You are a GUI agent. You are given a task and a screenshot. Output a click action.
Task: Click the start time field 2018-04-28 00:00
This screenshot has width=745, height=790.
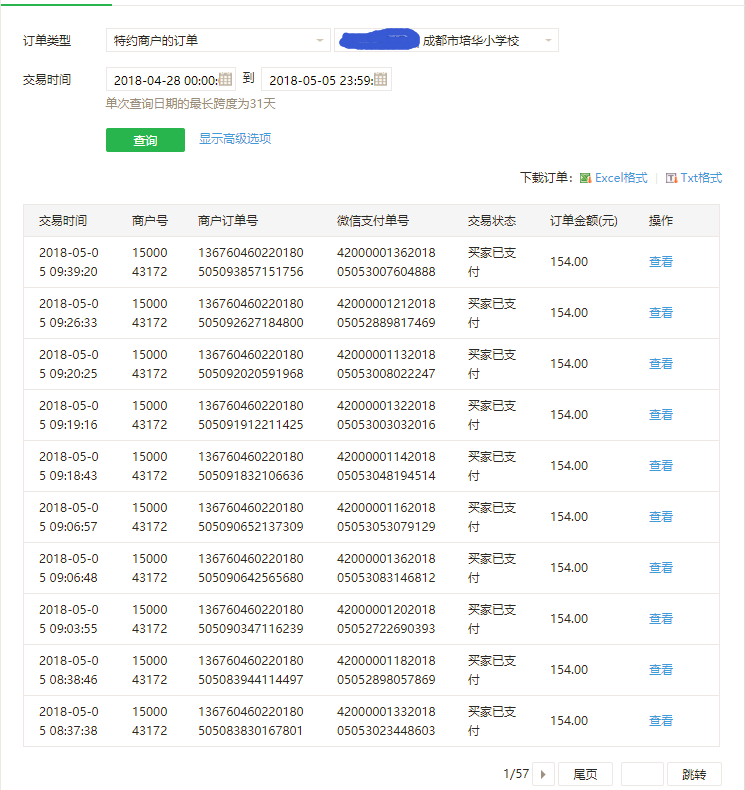tap(171, 80)
